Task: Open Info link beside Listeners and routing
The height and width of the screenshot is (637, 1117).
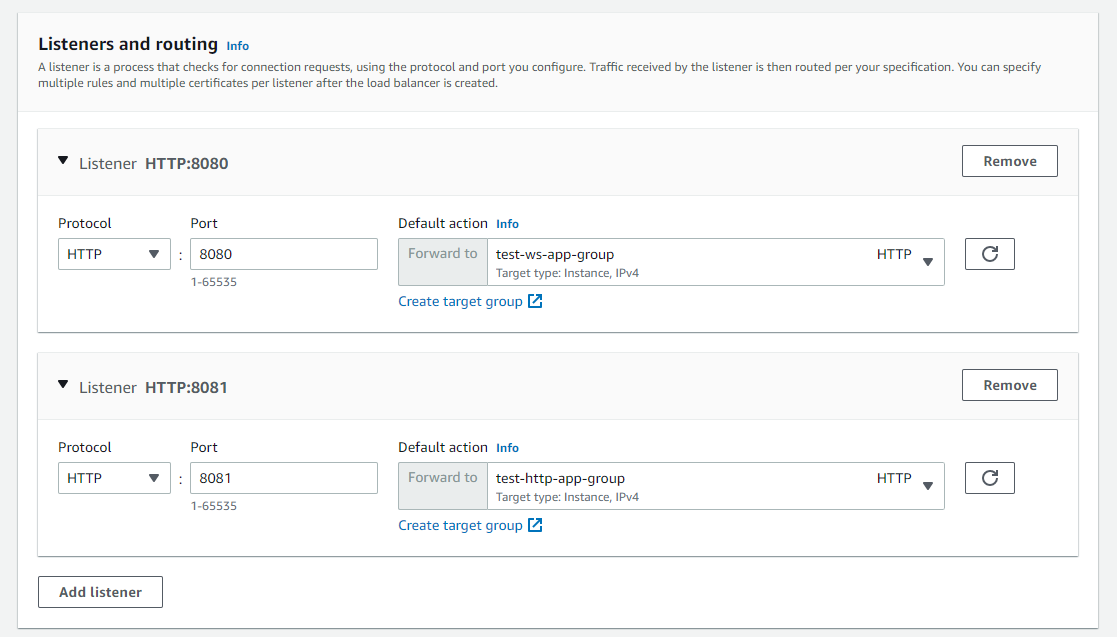Action: tap(237, 46)
